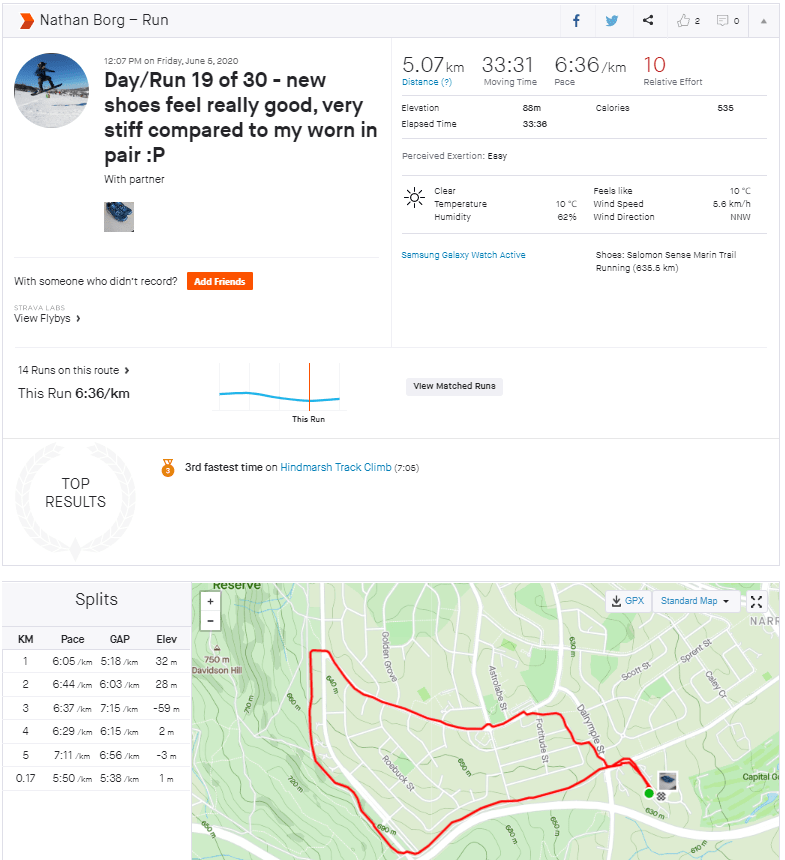Enter fullscreen map view
Screen dimensions: 785x860
tap(757, 601)
